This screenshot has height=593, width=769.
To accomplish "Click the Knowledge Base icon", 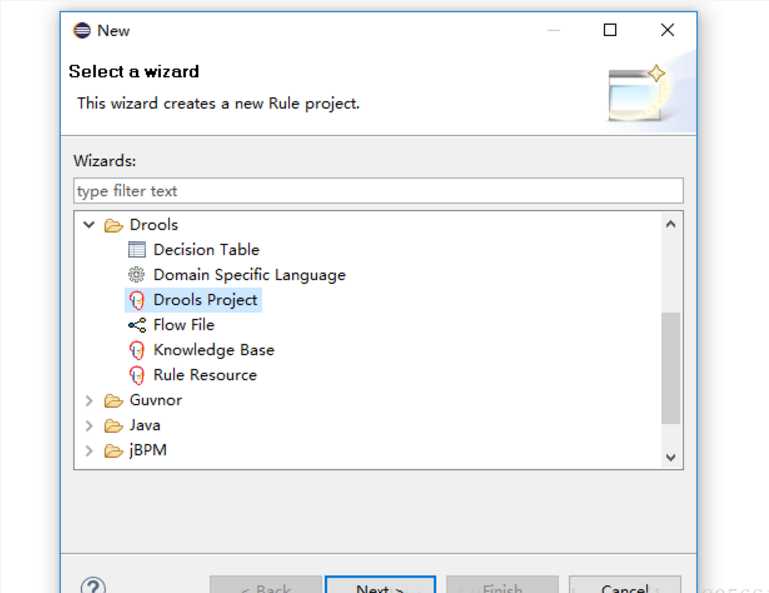I will pyautogui.click(x=137, y=350).
